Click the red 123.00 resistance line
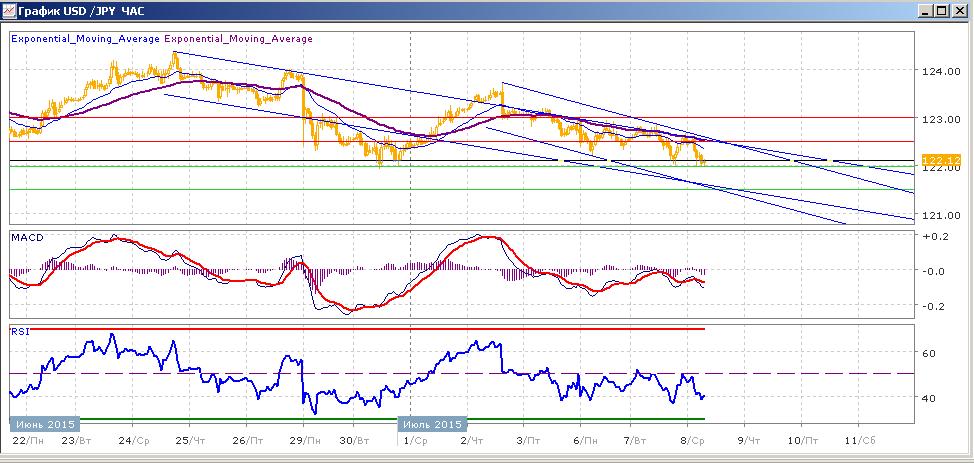This screenshot has height=463, width=974. pyautogui.click(x=462, y=117)
